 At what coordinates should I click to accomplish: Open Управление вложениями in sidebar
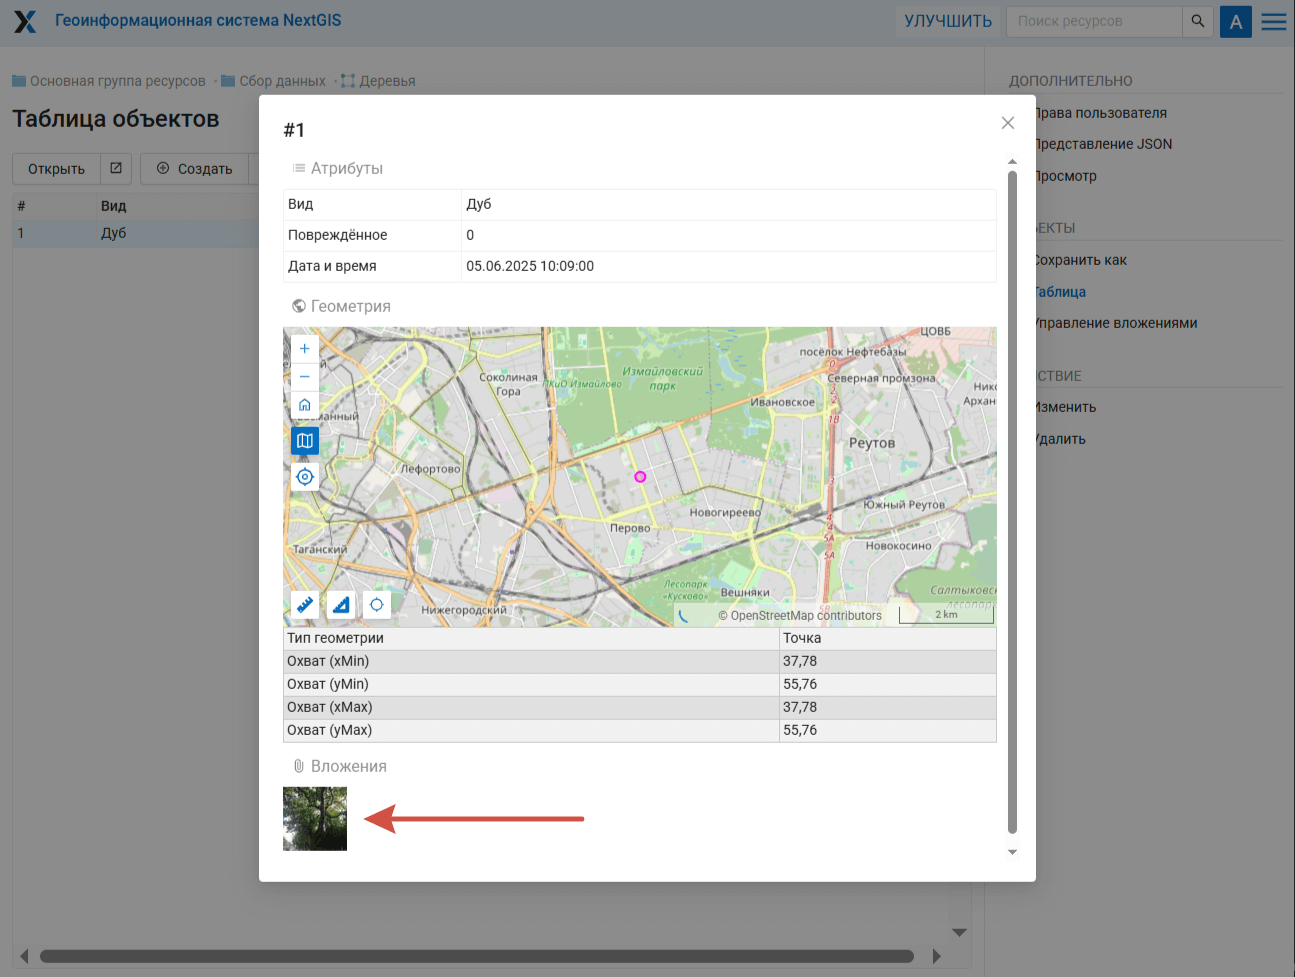(1115, 323)
